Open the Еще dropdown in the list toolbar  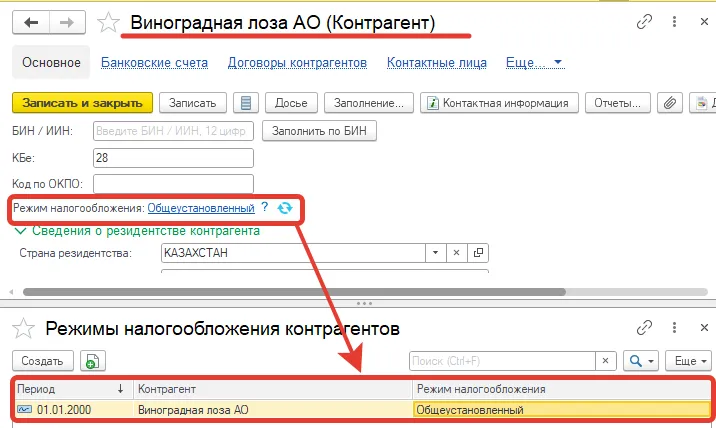pyautogui.click(x=689, y=361)
